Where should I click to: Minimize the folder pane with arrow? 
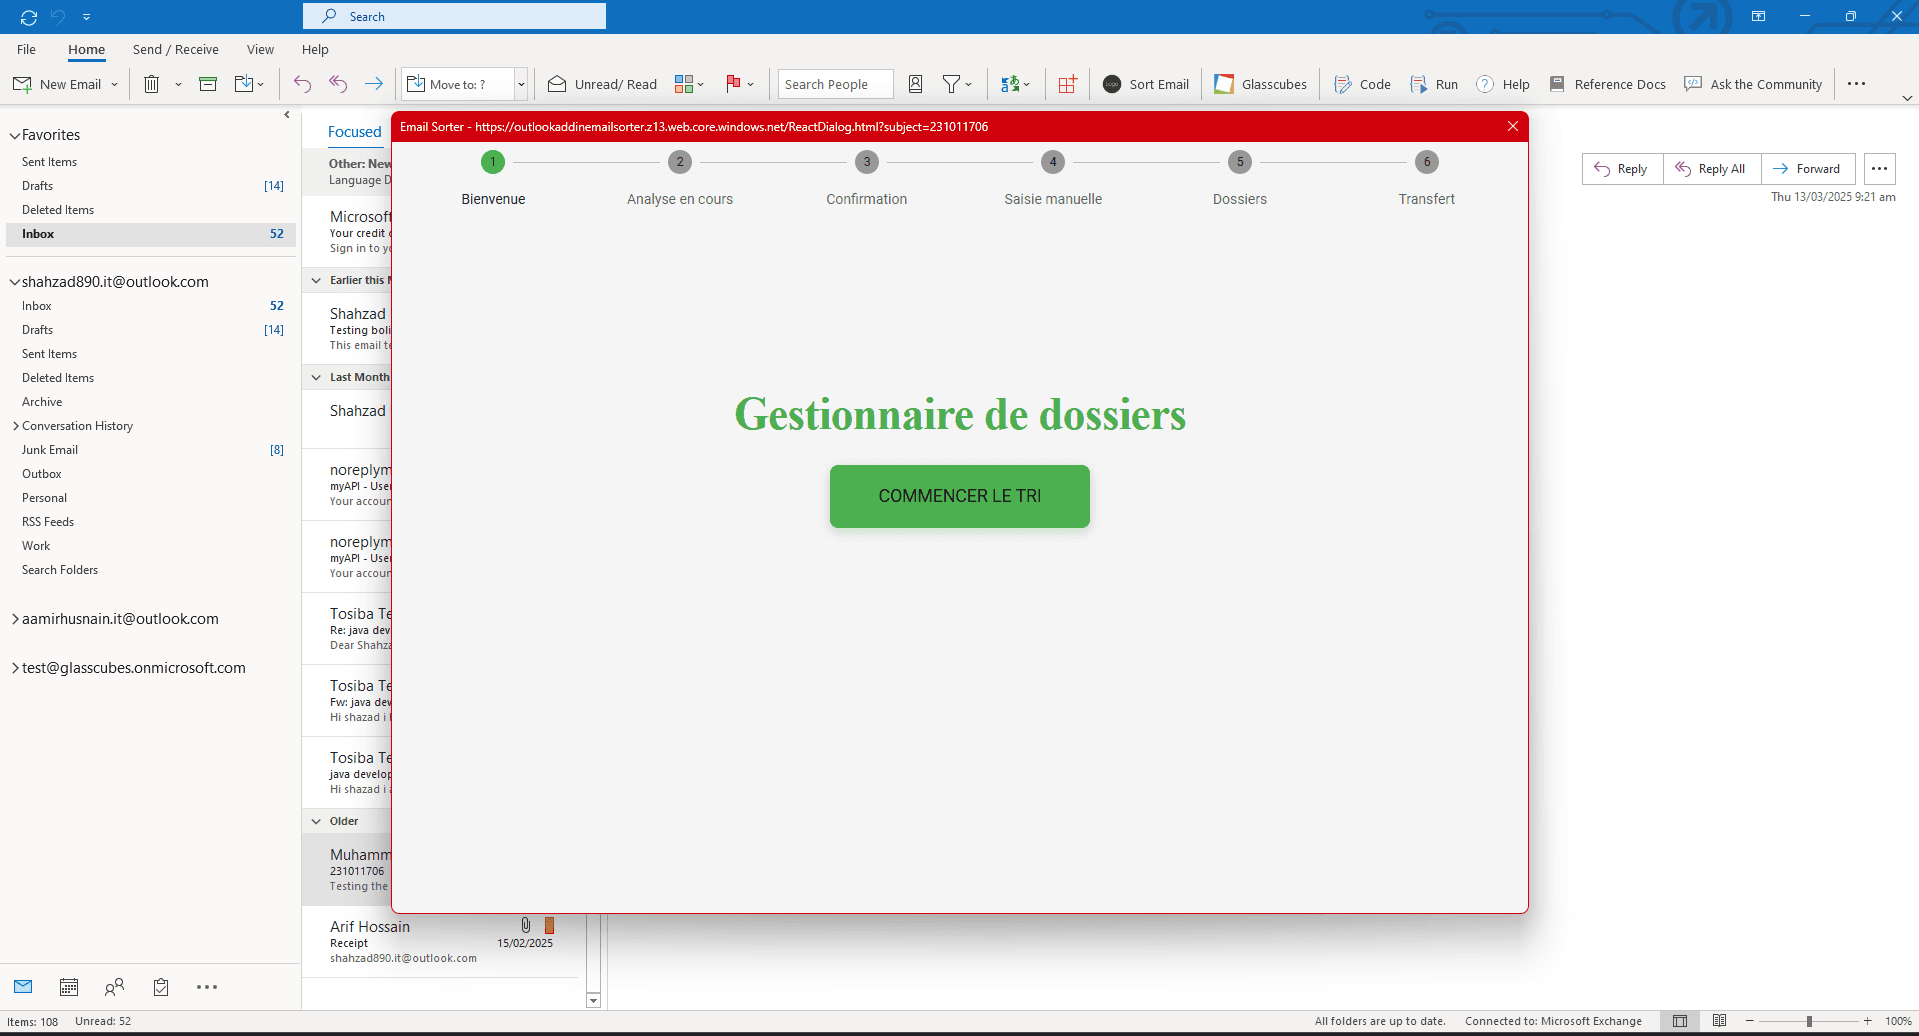287,115
